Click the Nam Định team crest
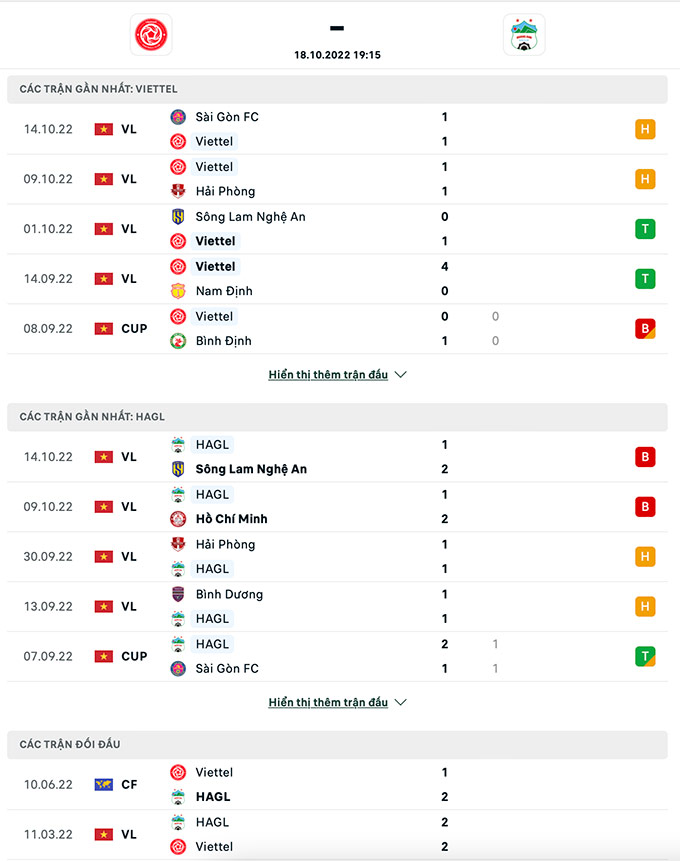This screenshot has width=680, height=861. 178,291
